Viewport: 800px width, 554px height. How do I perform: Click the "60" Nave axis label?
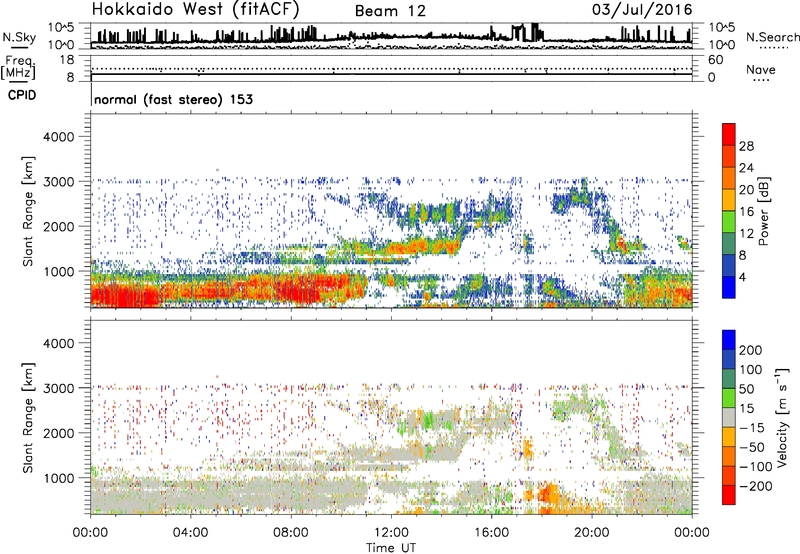[715, 60]
